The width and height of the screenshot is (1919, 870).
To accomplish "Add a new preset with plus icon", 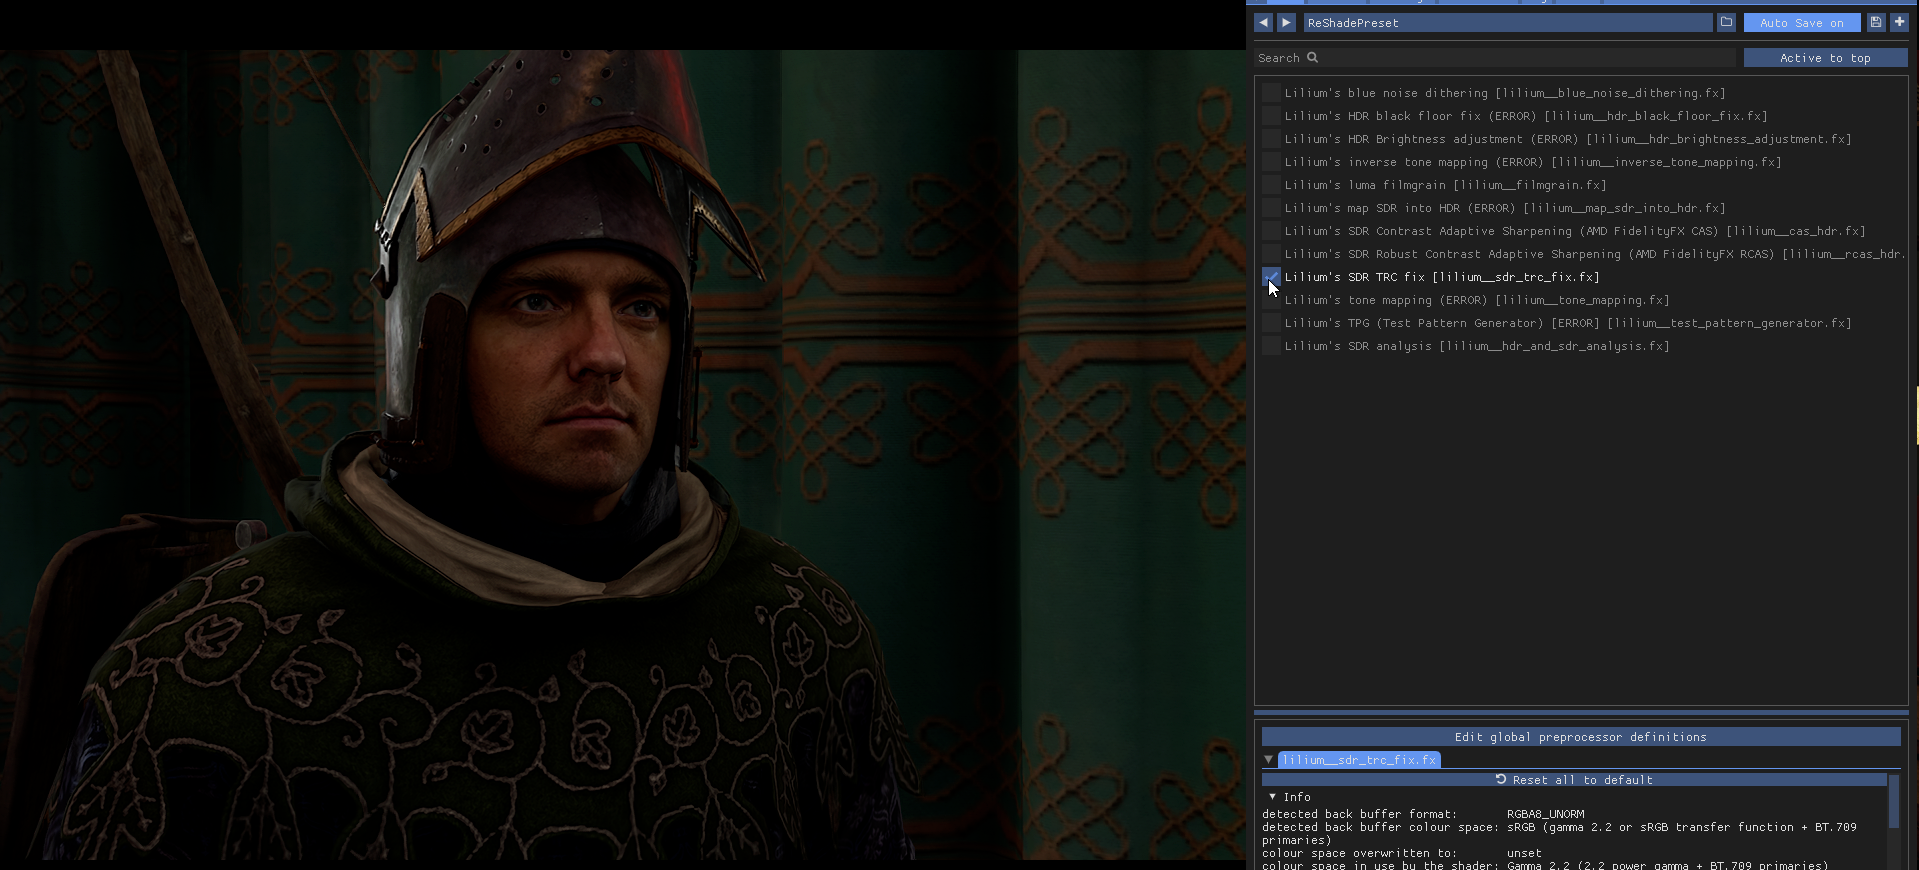I will 1899,22.
